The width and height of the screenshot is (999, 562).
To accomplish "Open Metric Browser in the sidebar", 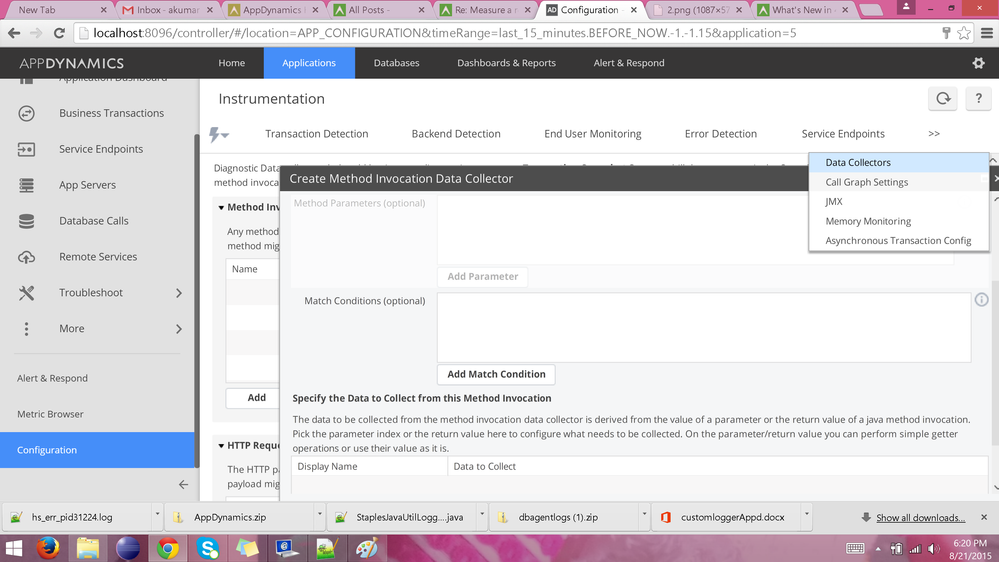I will [50, 414].
